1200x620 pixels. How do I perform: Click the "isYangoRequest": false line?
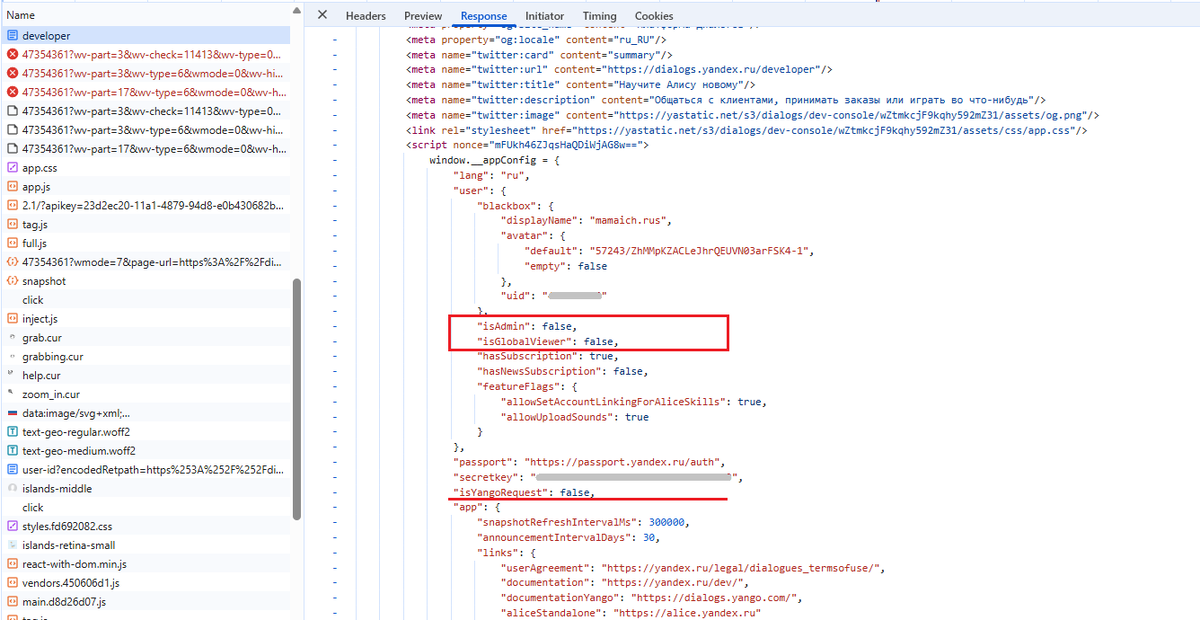pyautogui.click(x=525, y=492)
